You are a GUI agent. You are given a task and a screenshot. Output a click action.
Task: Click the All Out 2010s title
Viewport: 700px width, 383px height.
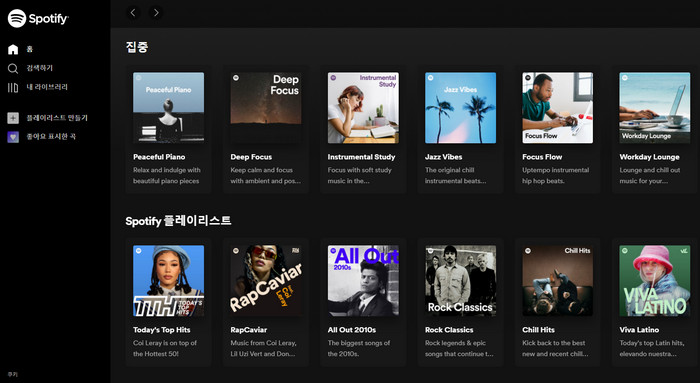coord(352,330)
